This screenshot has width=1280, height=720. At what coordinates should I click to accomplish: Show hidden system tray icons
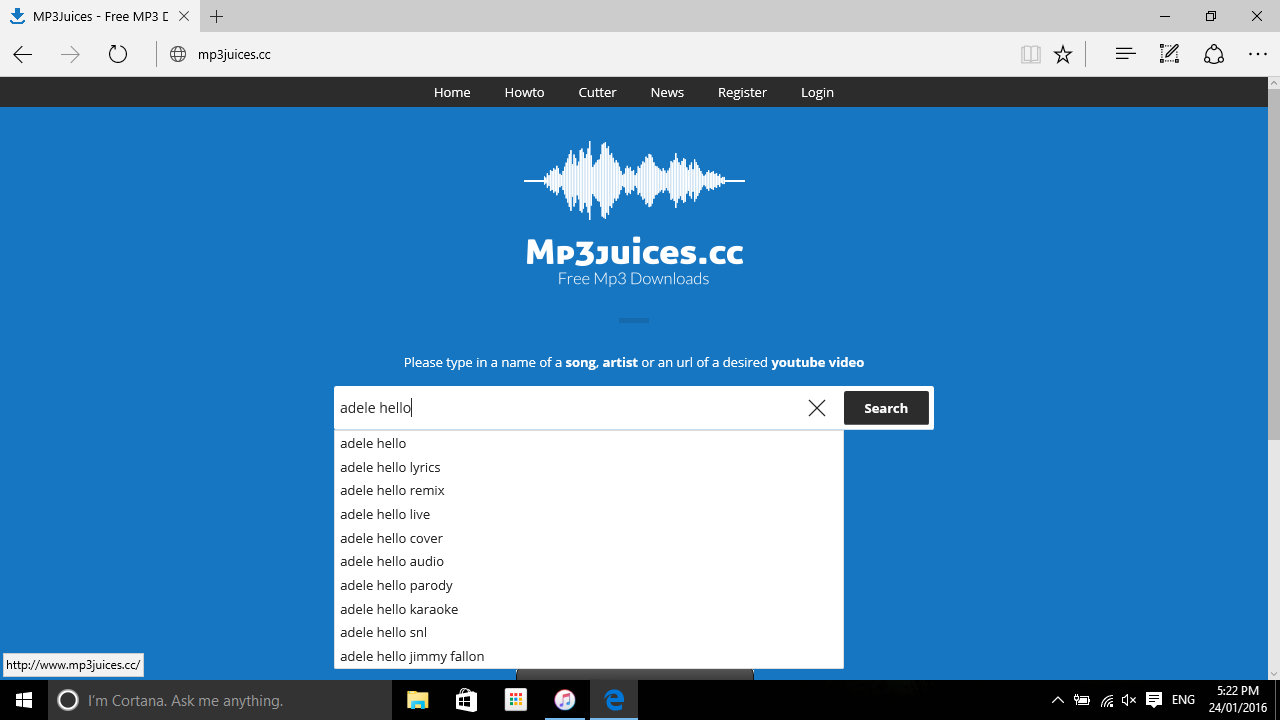coord(1058,700)
